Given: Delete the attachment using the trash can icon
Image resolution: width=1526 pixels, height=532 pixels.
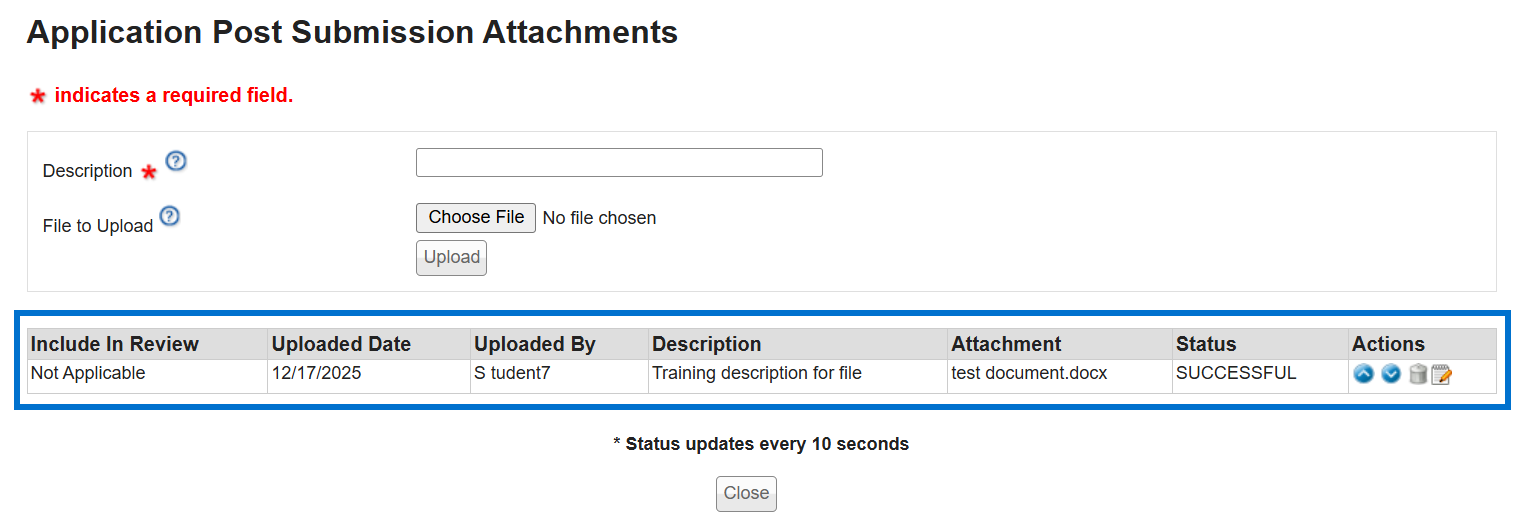Looking at the screenshot, I should coord(1417,375).
